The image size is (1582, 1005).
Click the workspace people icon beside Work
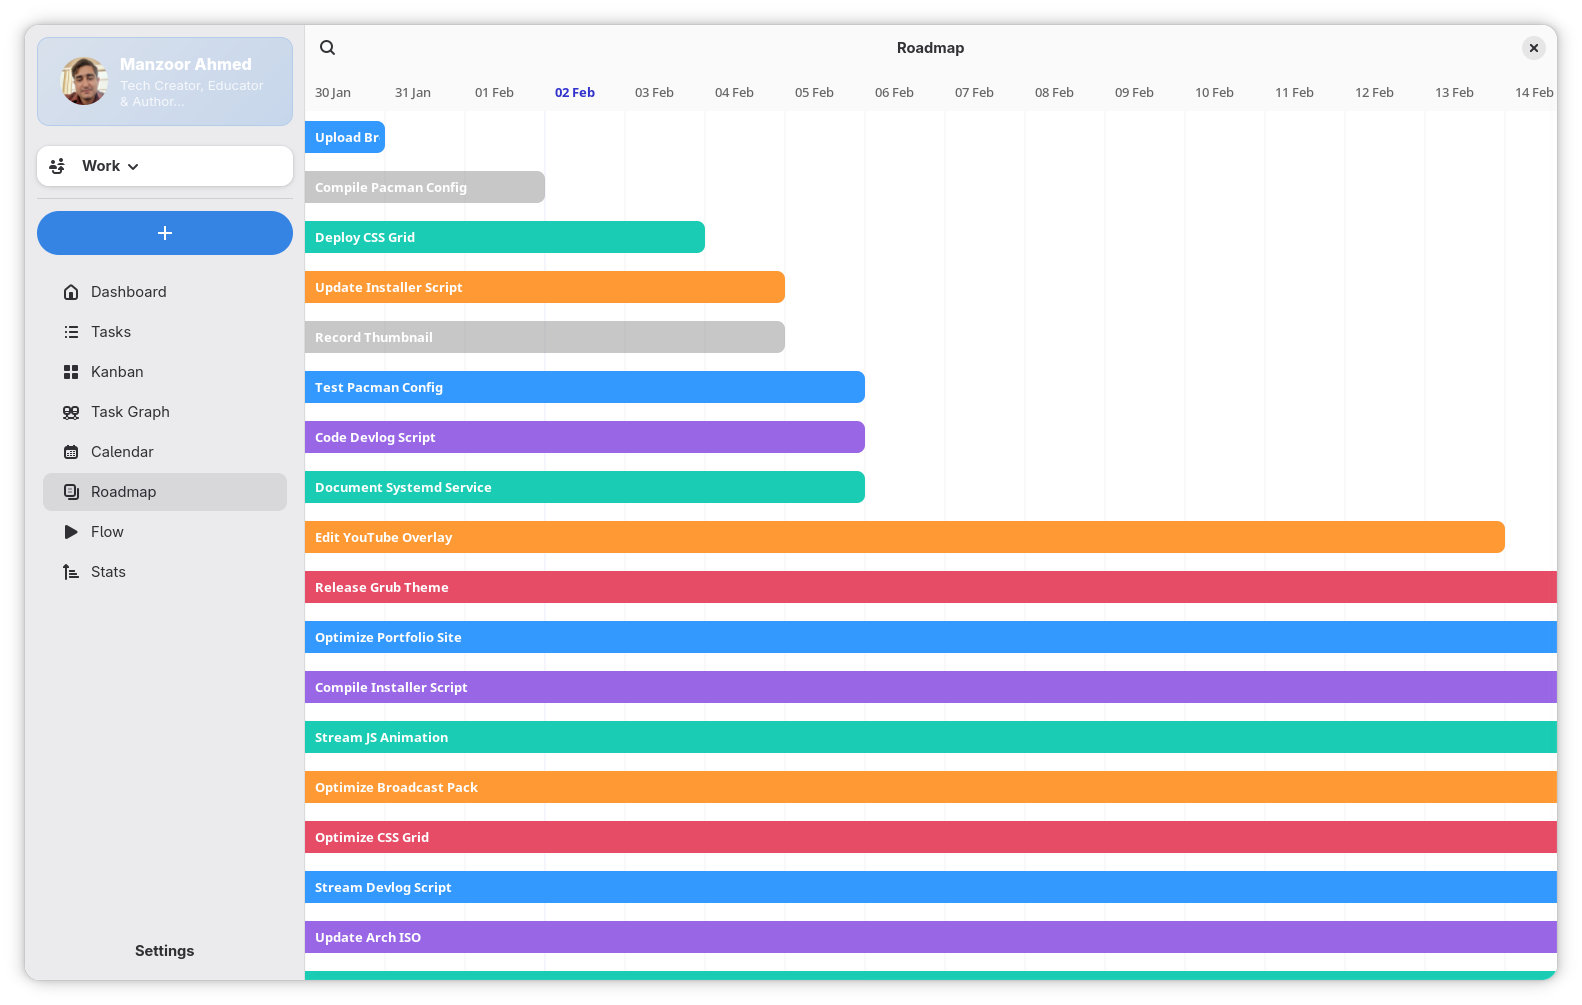point(57,166)
